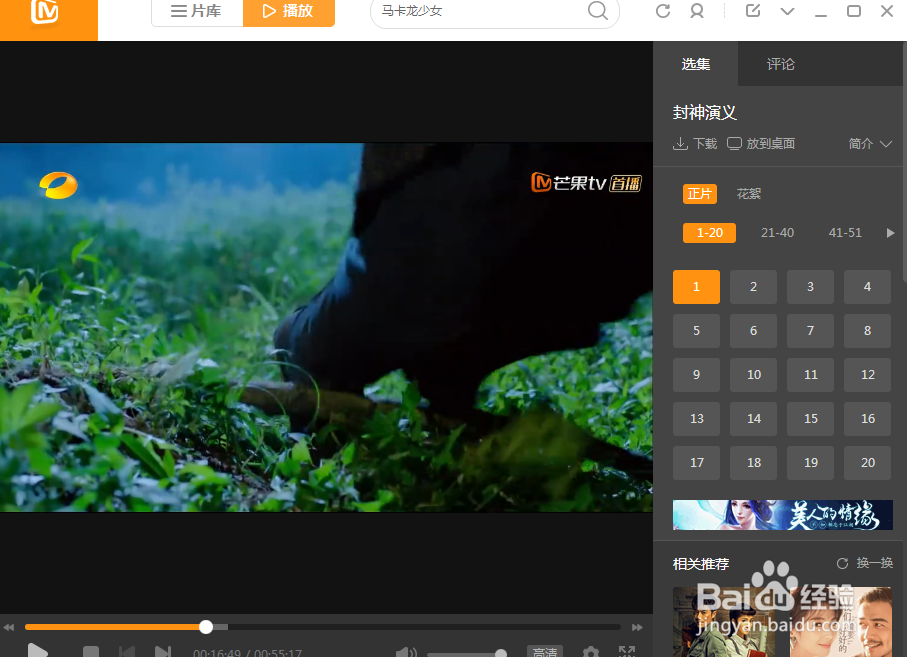Play episode 18
This screenshot has width=907, height=657.
tap(753, 463)
